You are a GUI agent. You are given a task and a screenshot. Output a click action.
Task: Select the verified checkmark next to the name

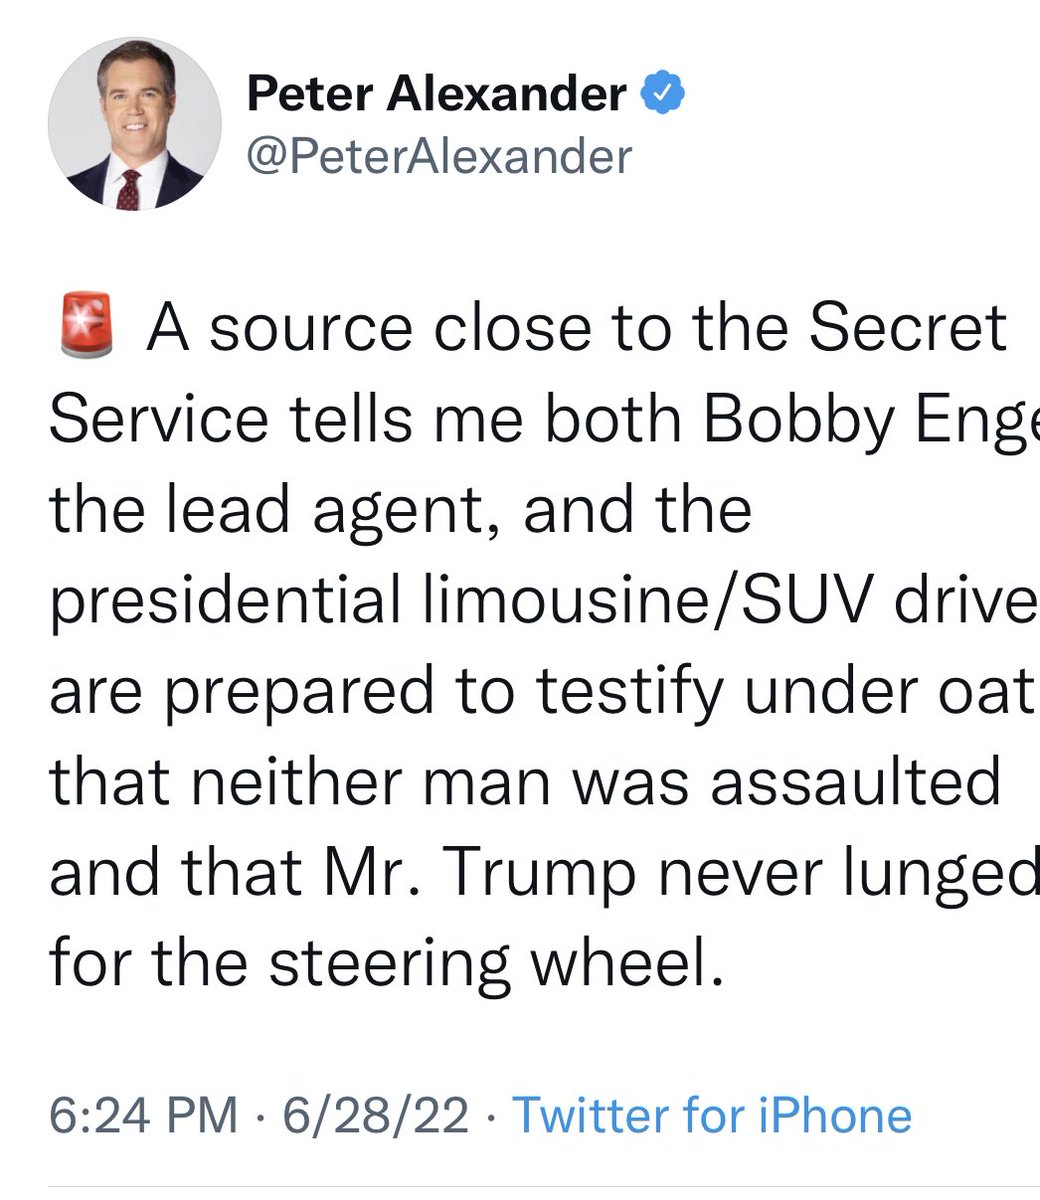[662, 90]
